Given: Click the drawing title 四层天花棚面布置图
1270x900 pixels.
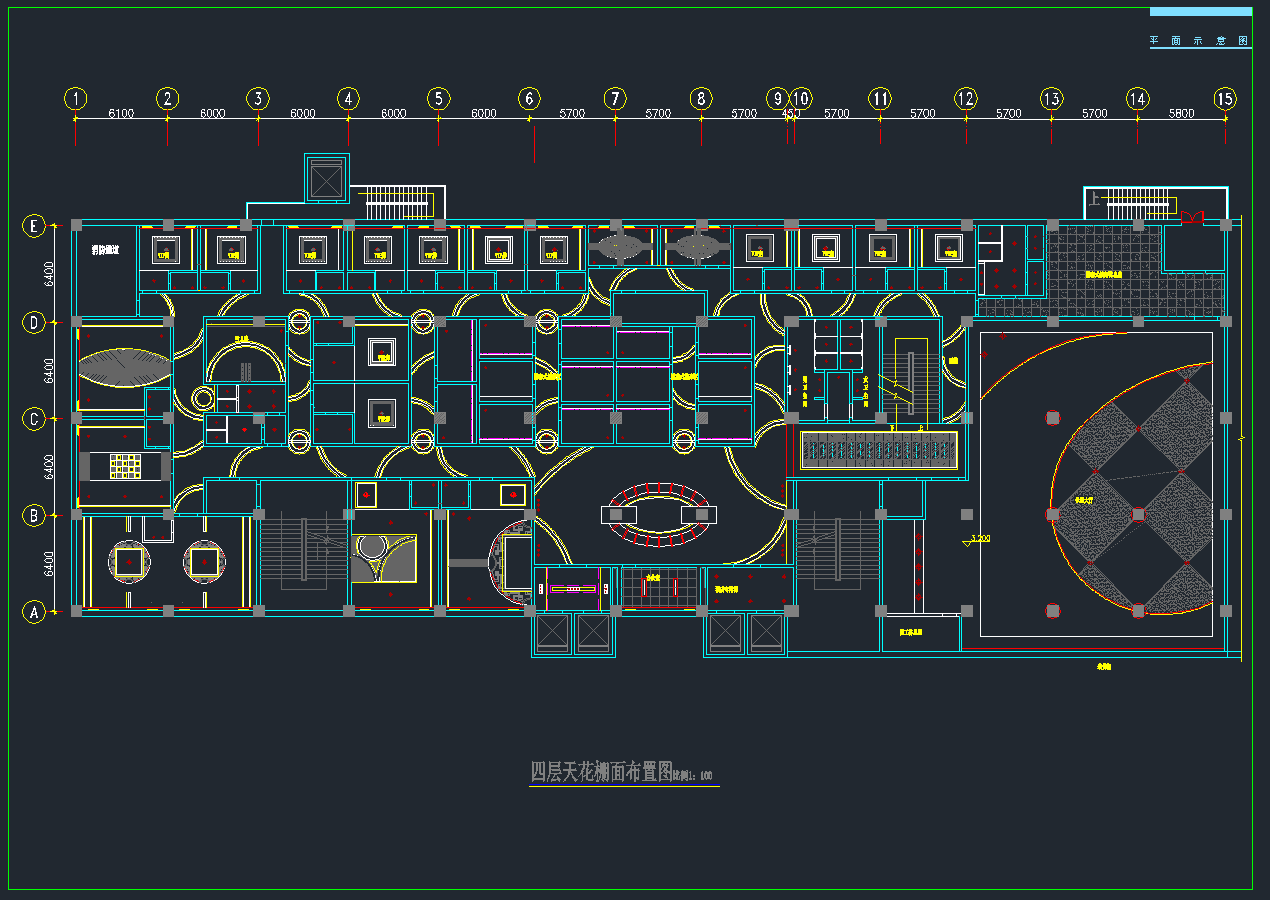Looking at the screenshot, I should pos(599,772).
